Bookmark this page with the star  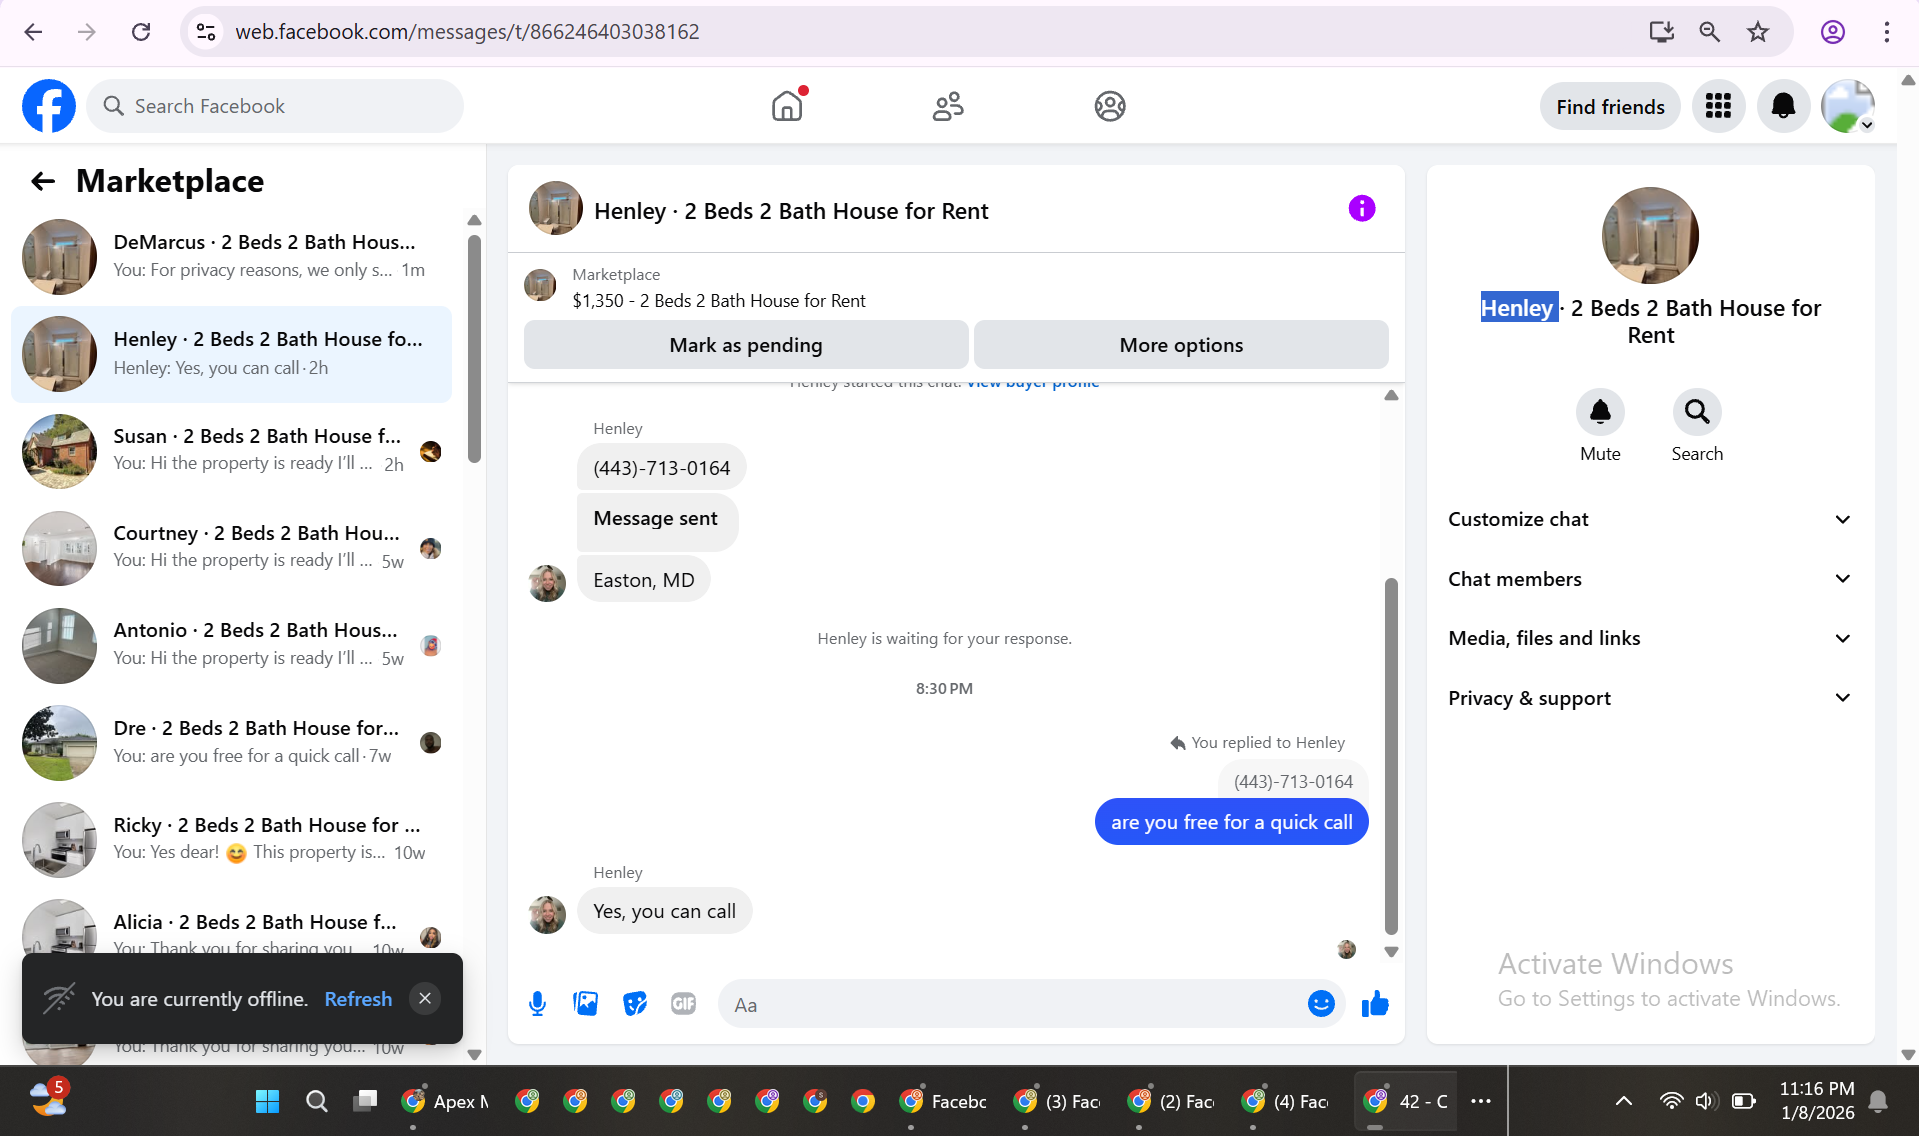pos(1758,32)
